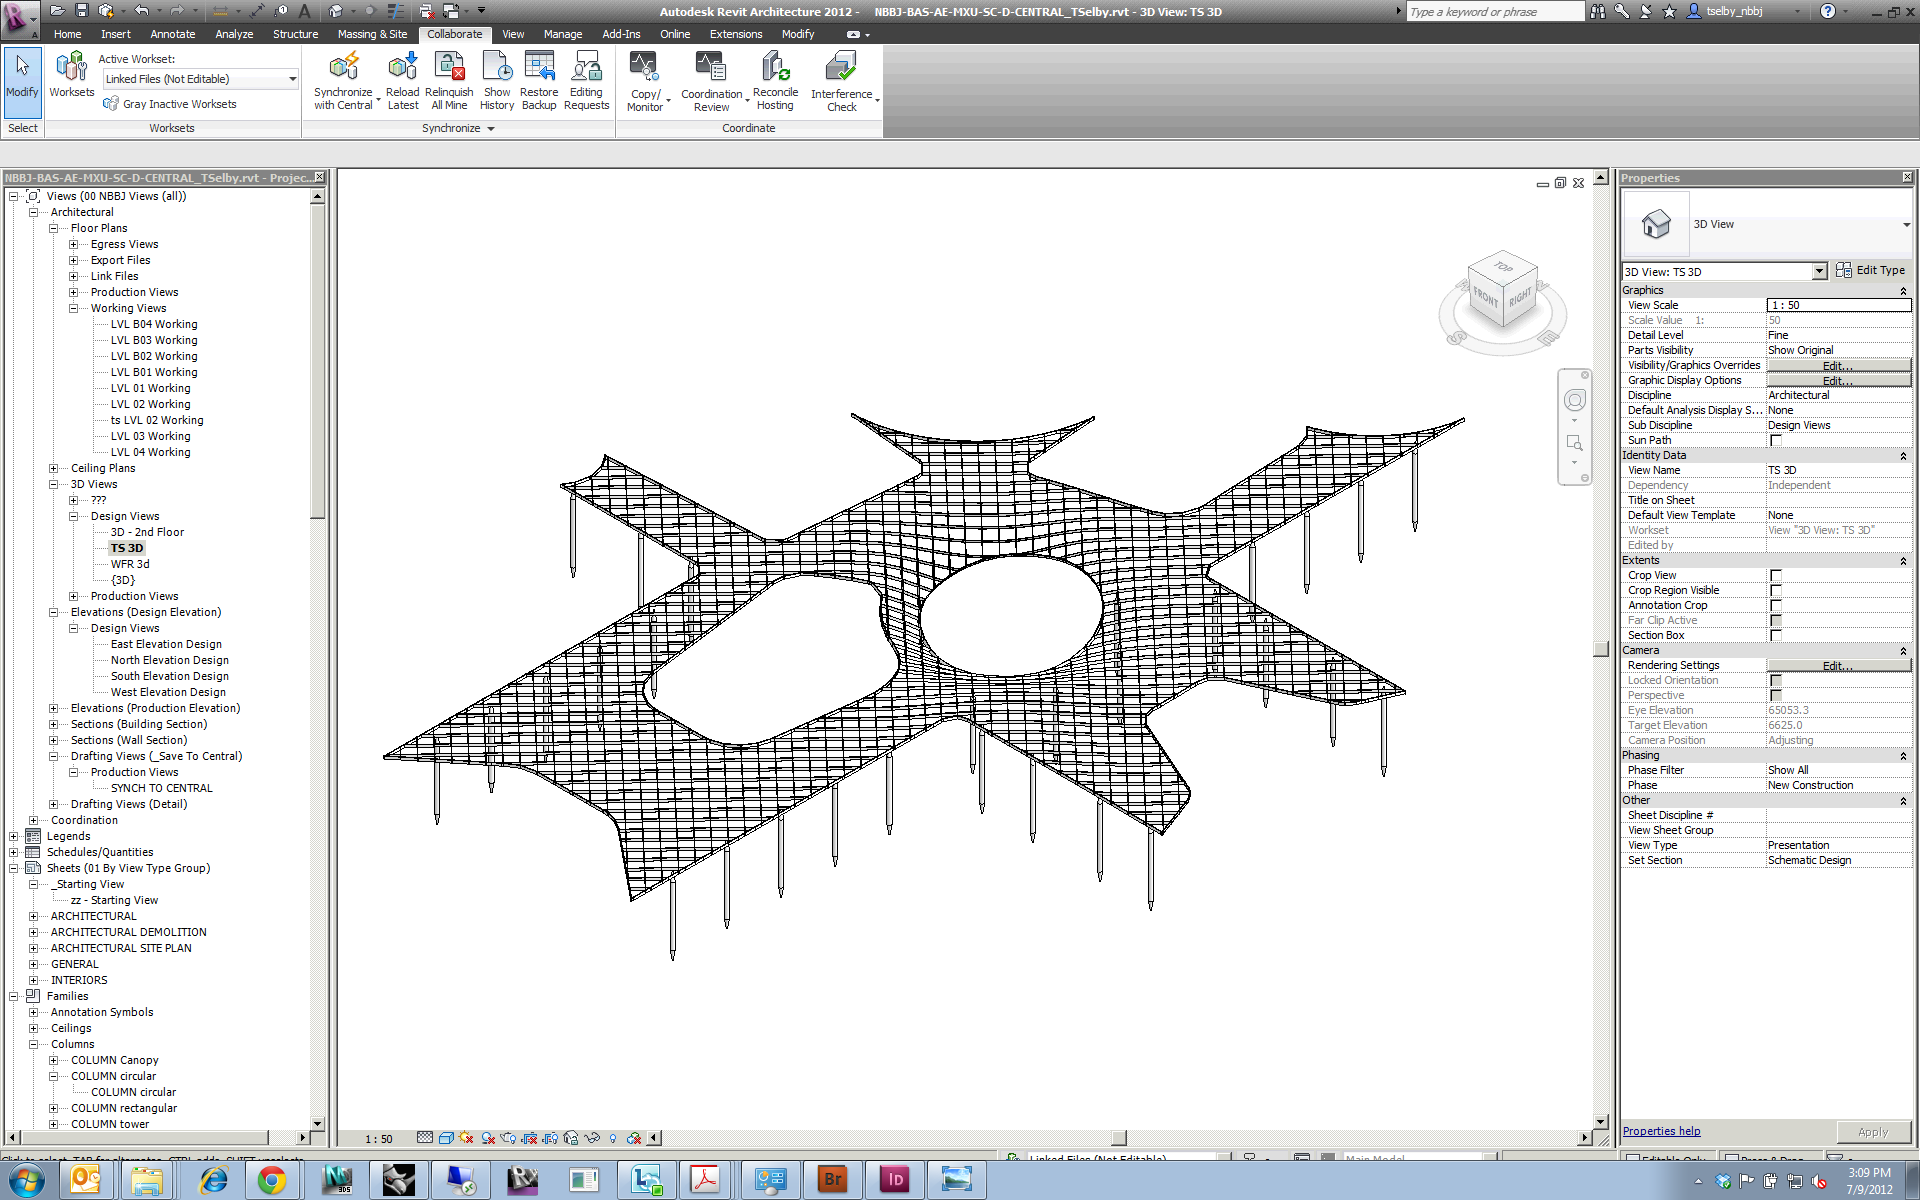Open Show History
The width and height of the screenshot is (1920, 1200).
coord(497,82)
